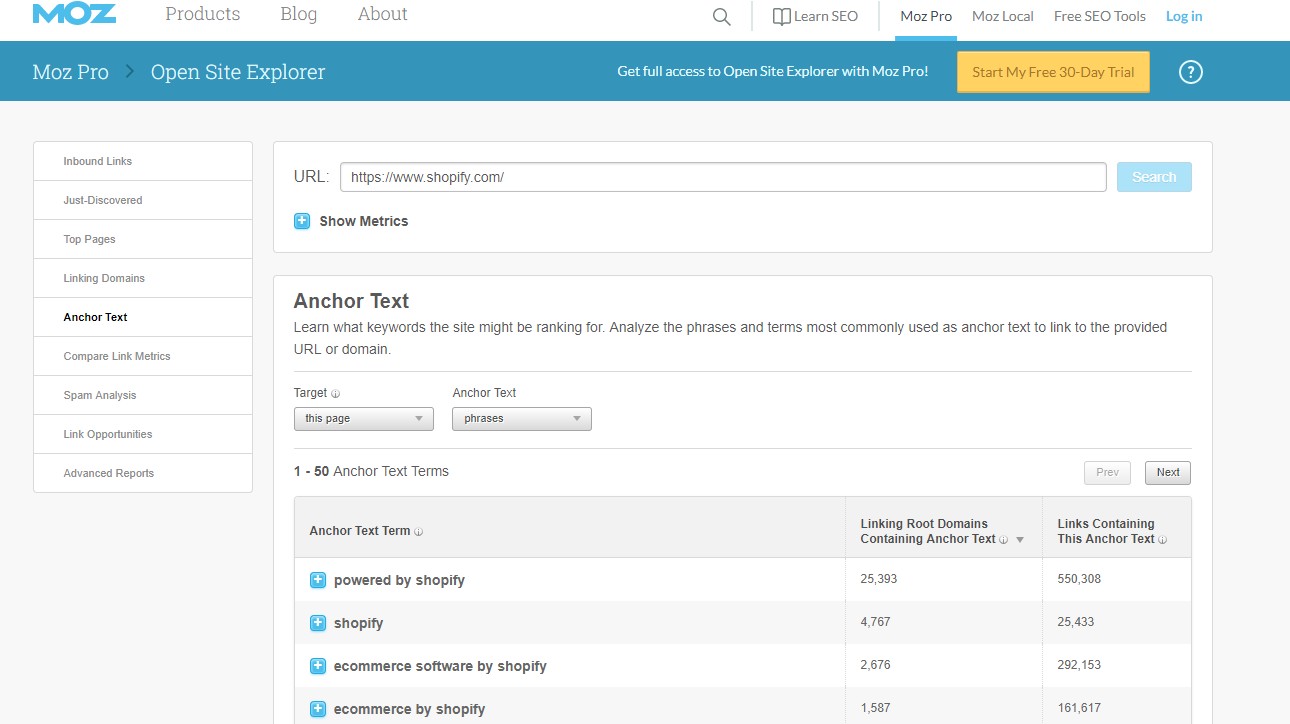Click '1 - 50 Anchor Text Terms' text
Viewport: 1290px width, 724px height.
(x=371, y=471)
